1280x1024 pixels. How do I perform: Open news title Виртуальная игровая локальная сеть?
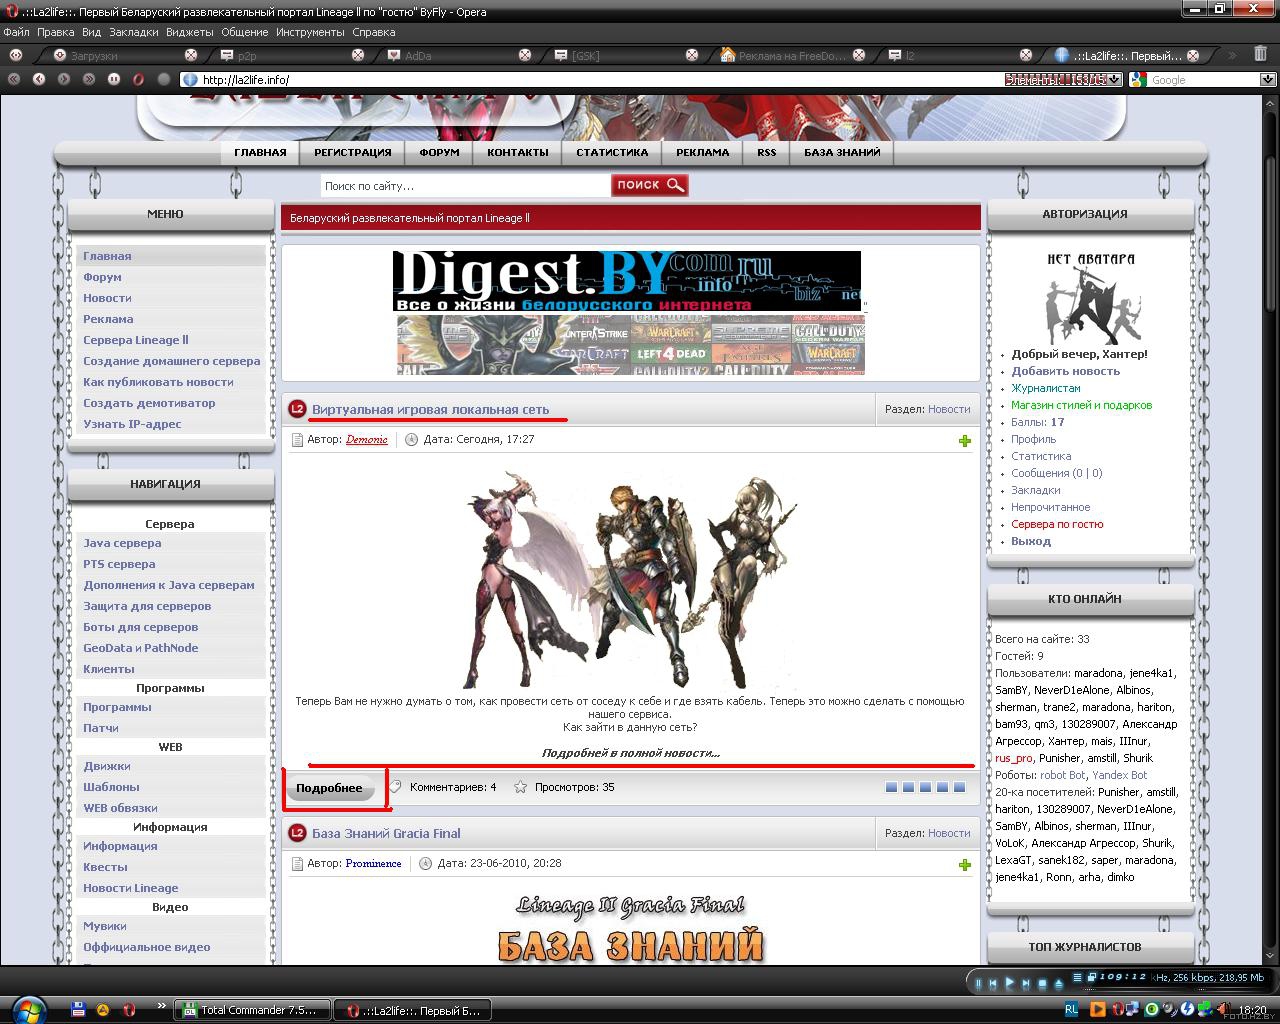(430, 409)
